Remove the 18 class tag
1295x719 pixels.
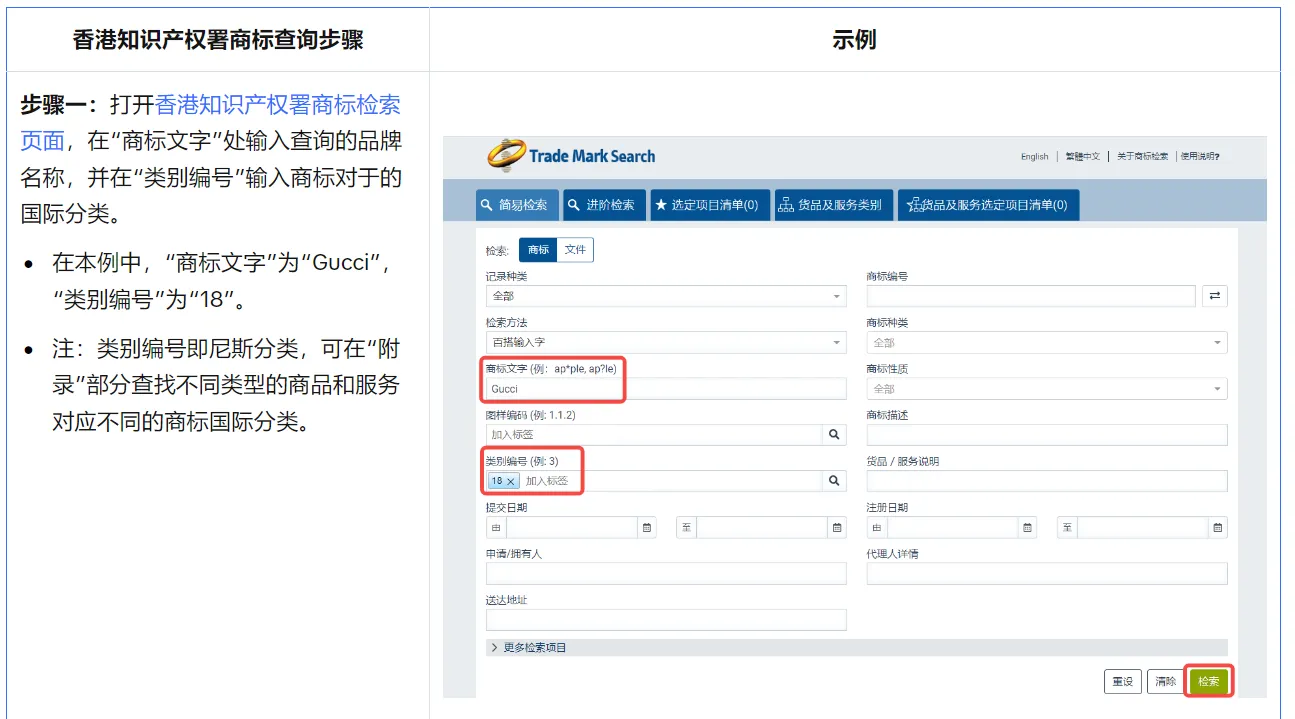pos(510,481)
